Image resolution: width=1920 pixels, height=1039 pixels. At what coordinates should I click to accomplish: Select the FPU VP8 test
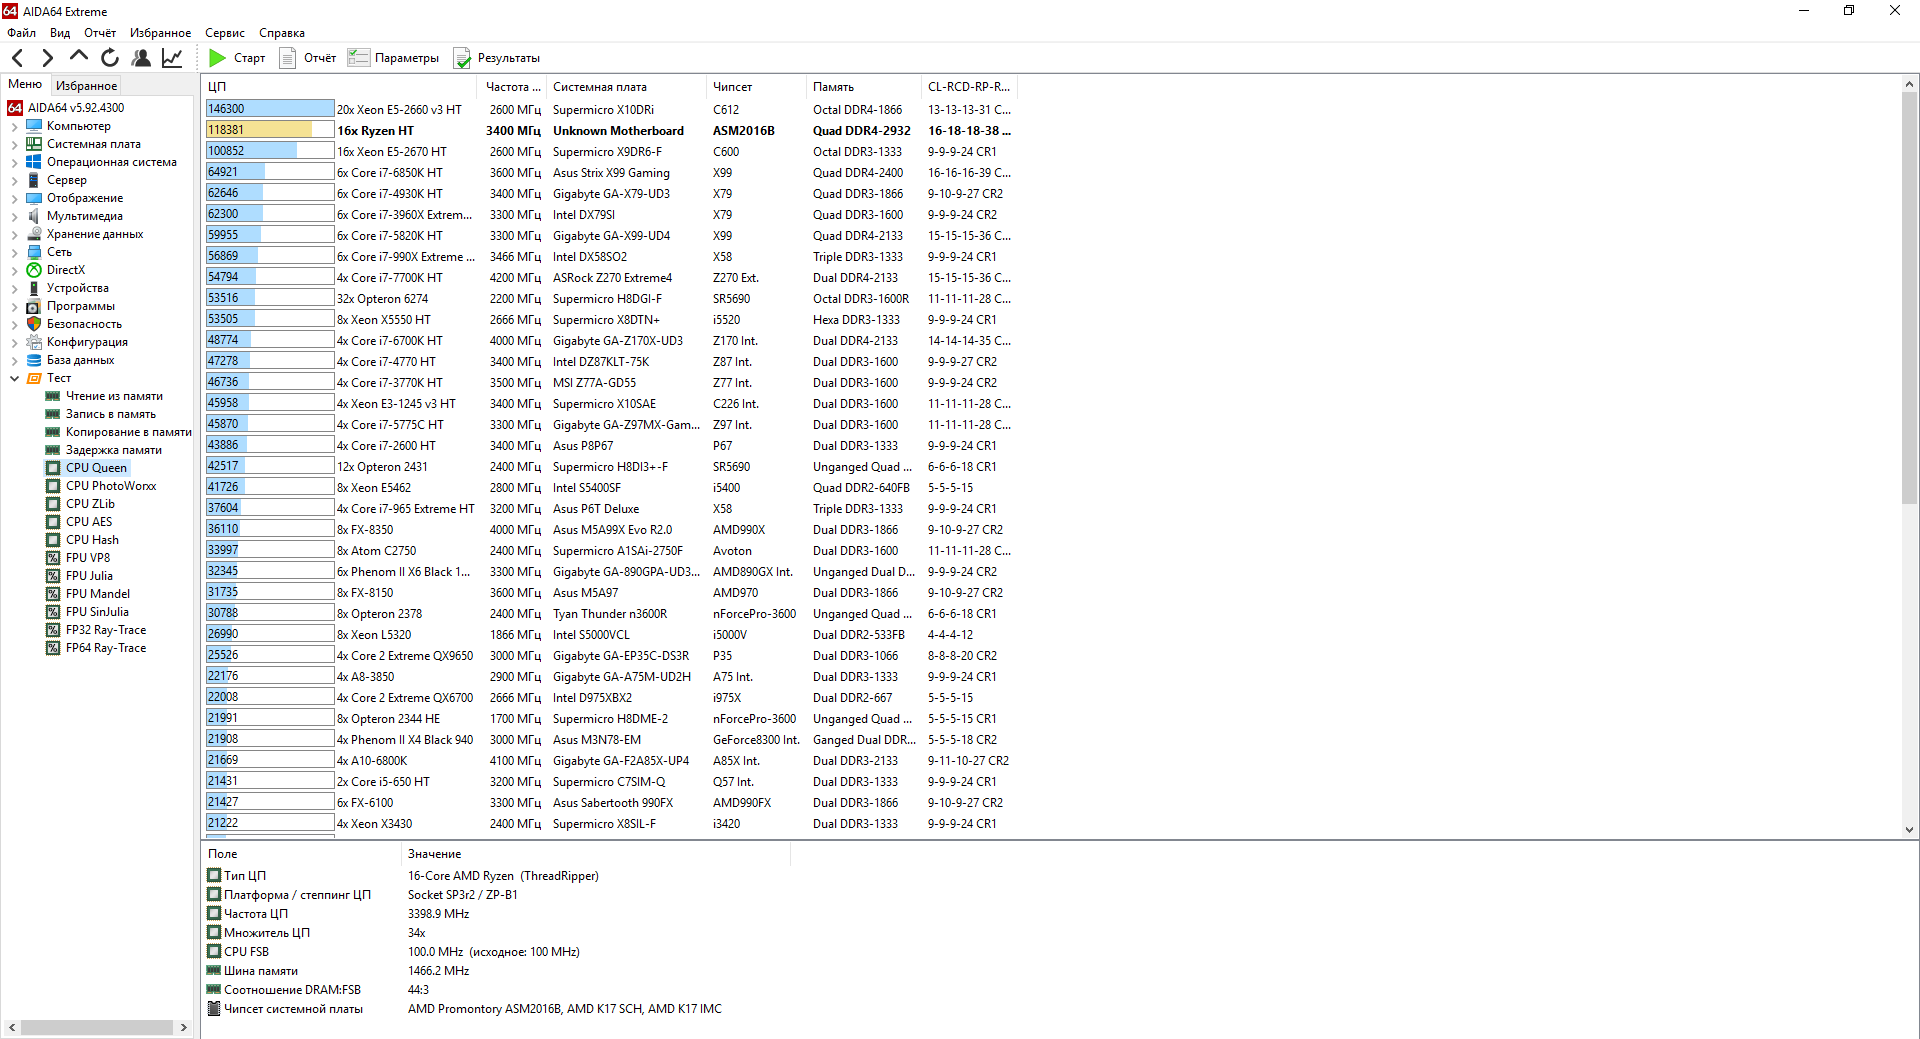tap(88, 558)
